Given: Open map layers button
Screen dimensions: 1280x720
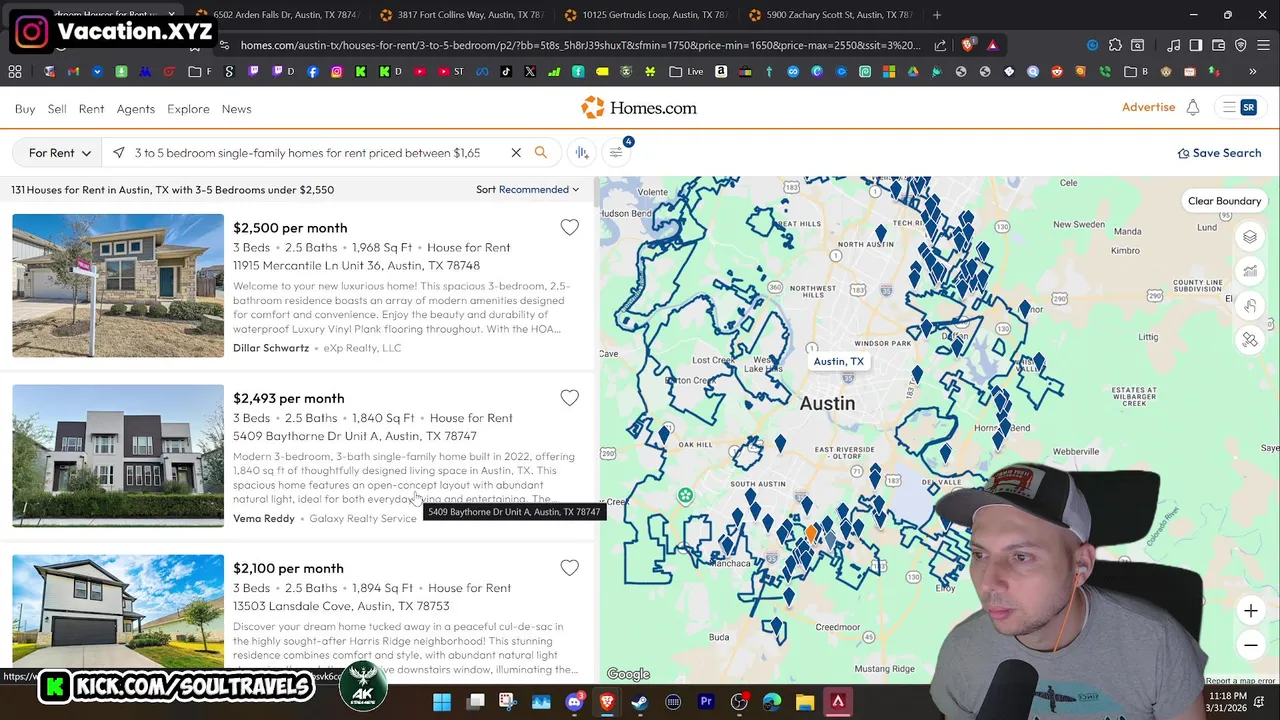Looking at the screenshot, I should 1250,237.
